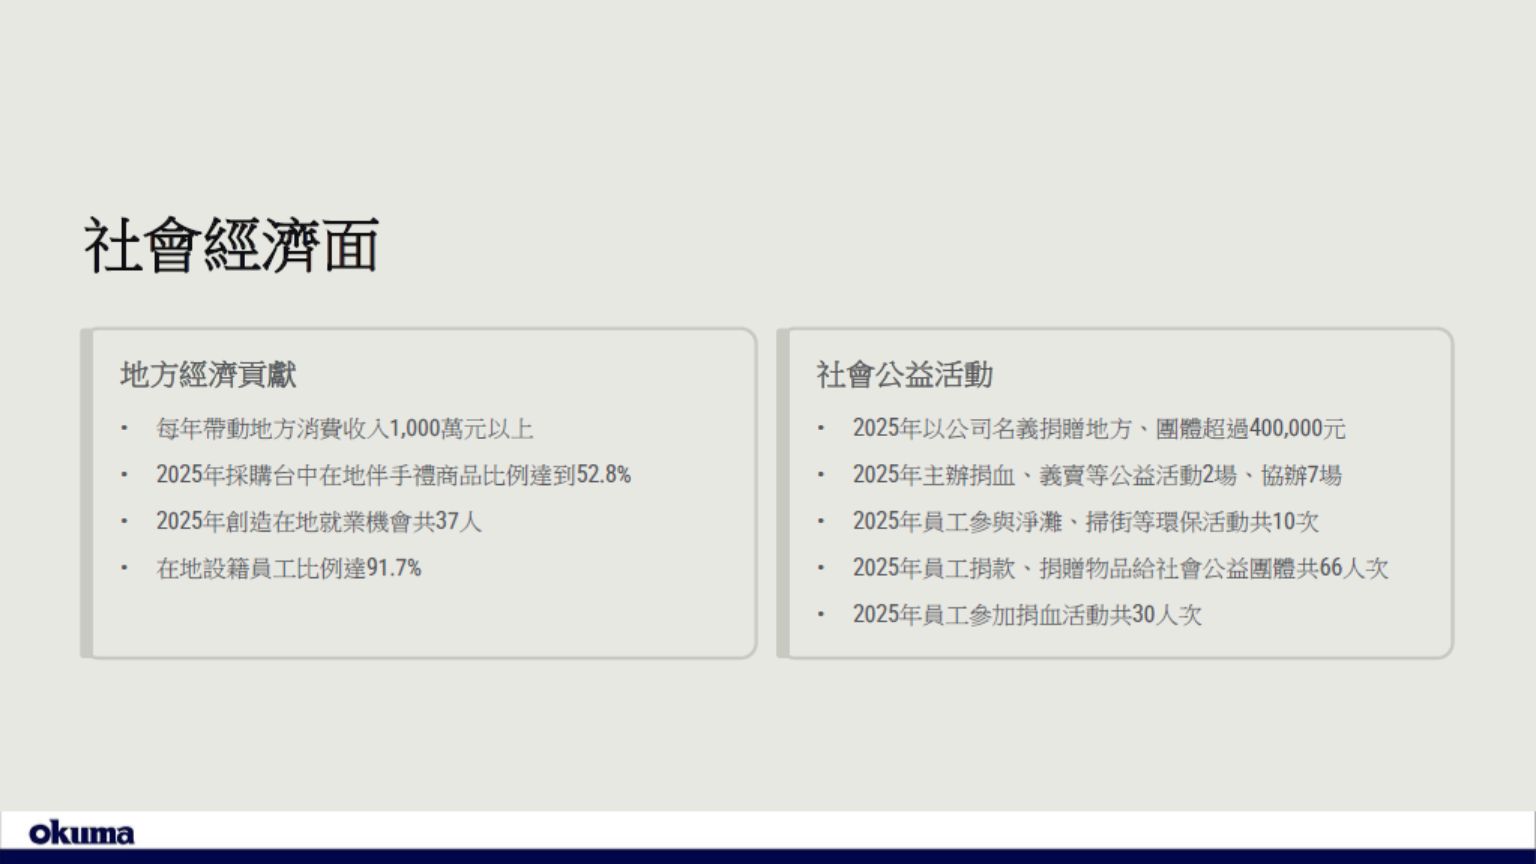Select the 每年帶動地方消費收入1,000萬元以上 bullet text
The height and width of the screenshot is (864, 1536).
click(x=344, y=429)
